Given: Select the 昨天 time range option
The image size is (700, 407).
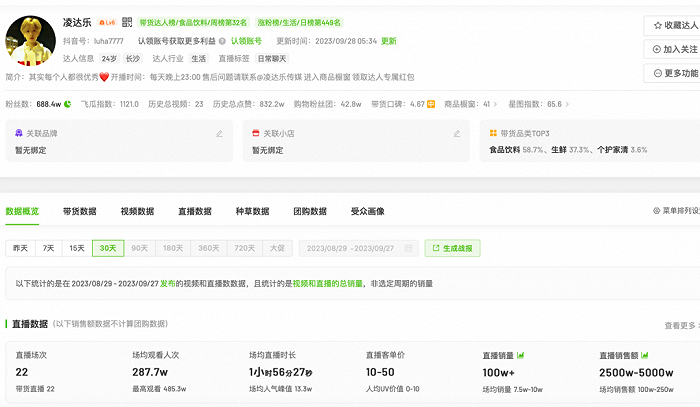Looking at the screenshot, I should click(x=20, y=248).
